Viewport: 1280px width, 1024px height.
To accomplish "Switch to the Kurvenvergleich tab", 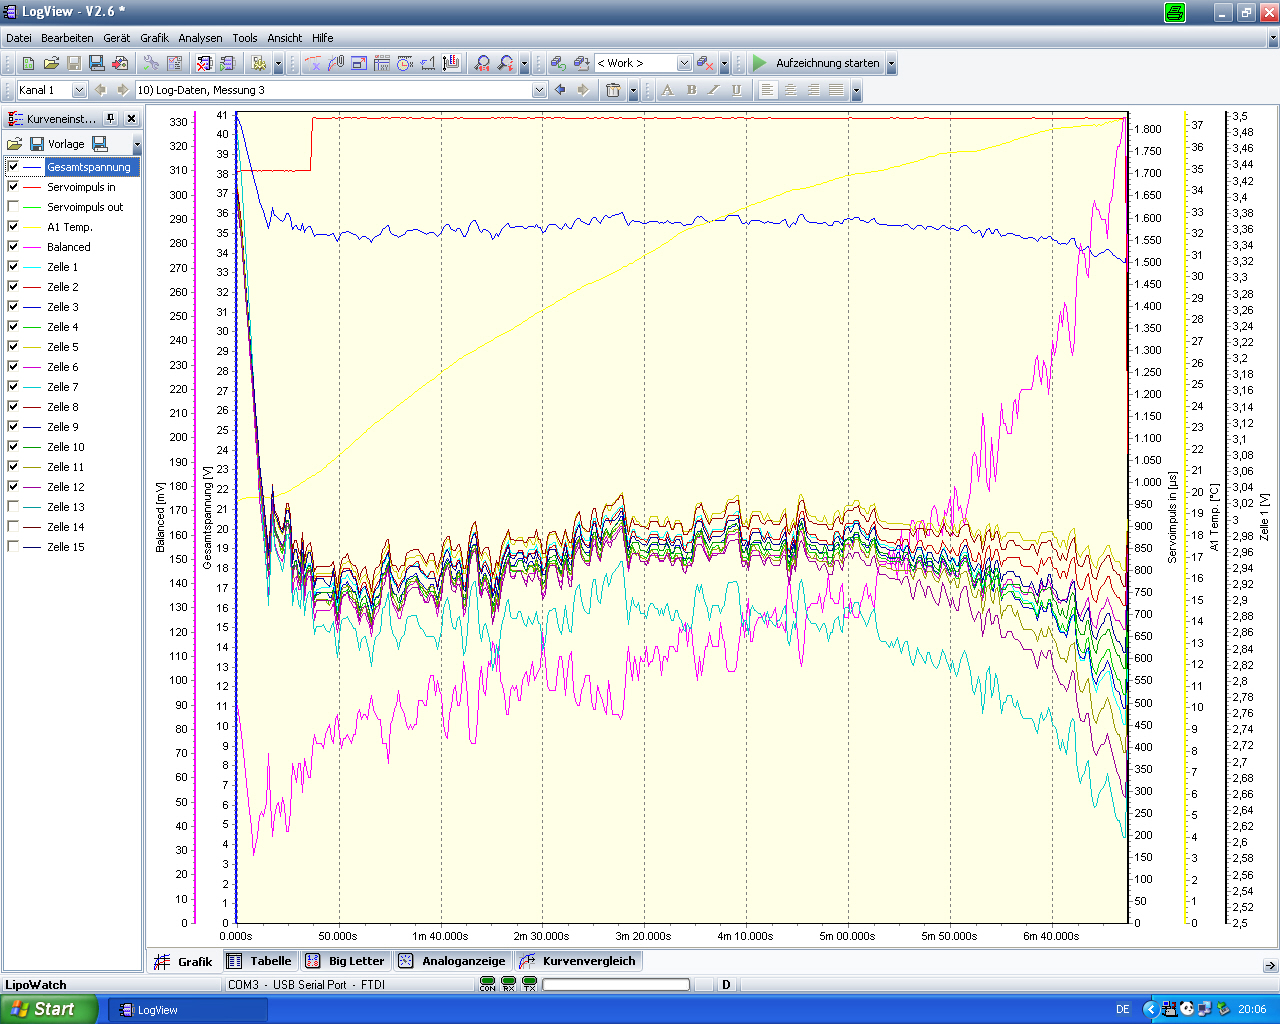I will (578, 961).
